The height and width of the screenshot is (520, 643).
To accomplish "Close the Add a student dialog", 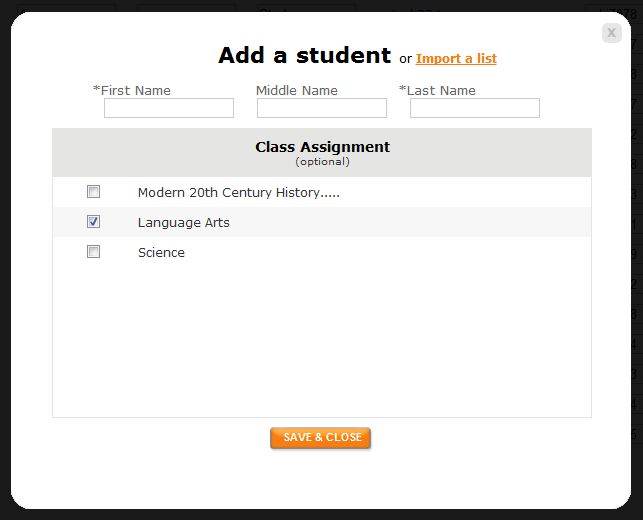I will (x=611, y=33).
